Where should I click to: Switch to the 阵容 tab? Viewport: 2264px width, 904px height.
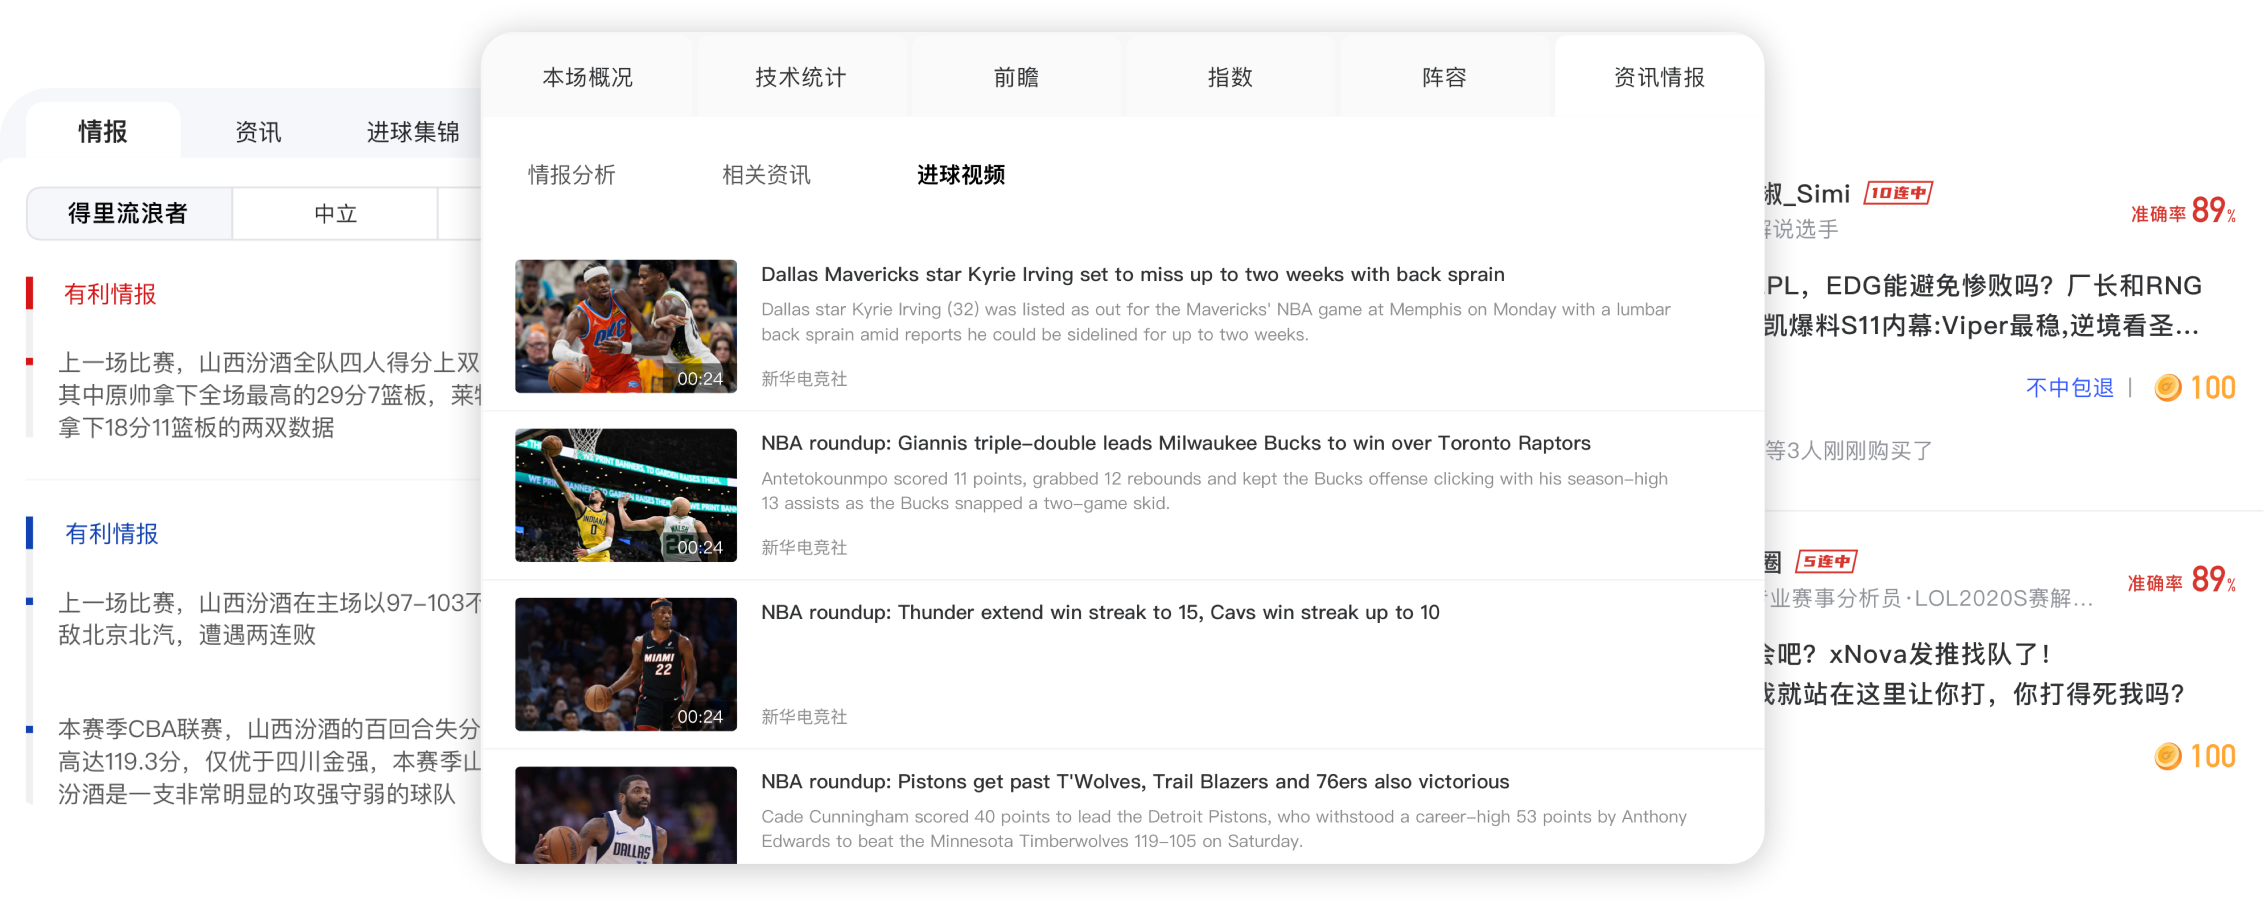click(1444, 77)
